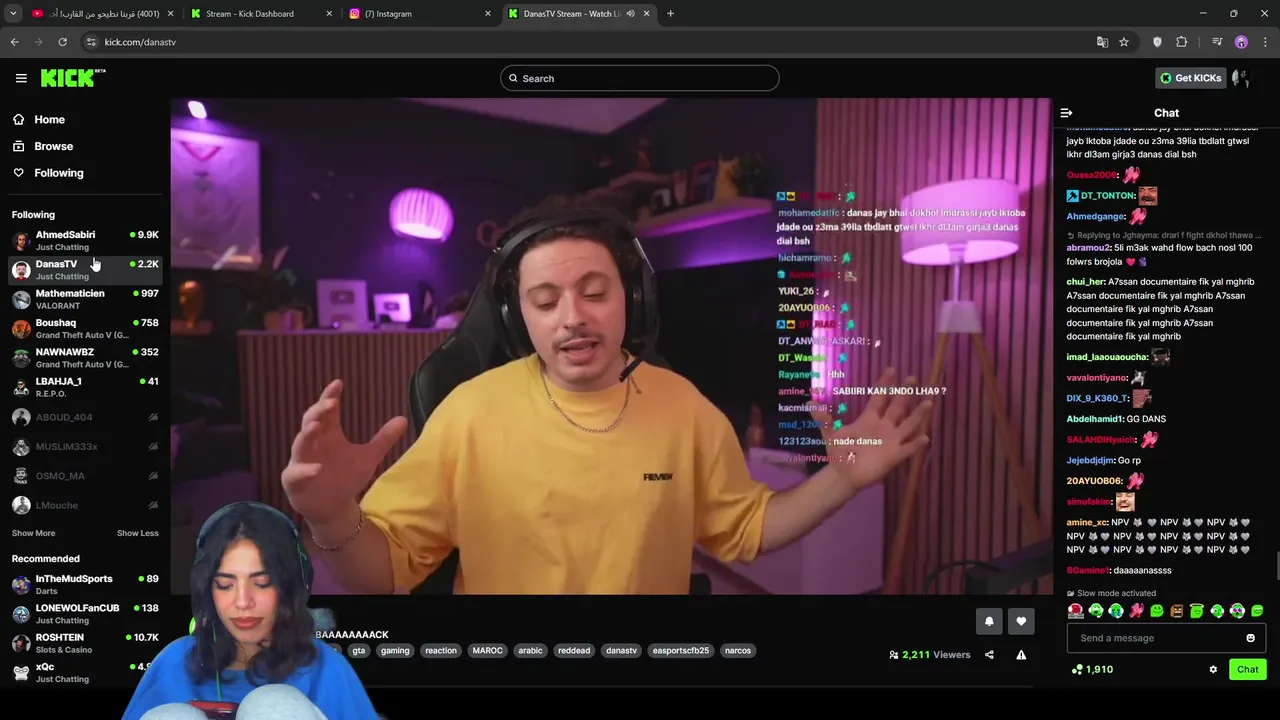Viewport: 1280px width, 720px height.
Task: Select the reaction tag
Action: coord(441,650)
